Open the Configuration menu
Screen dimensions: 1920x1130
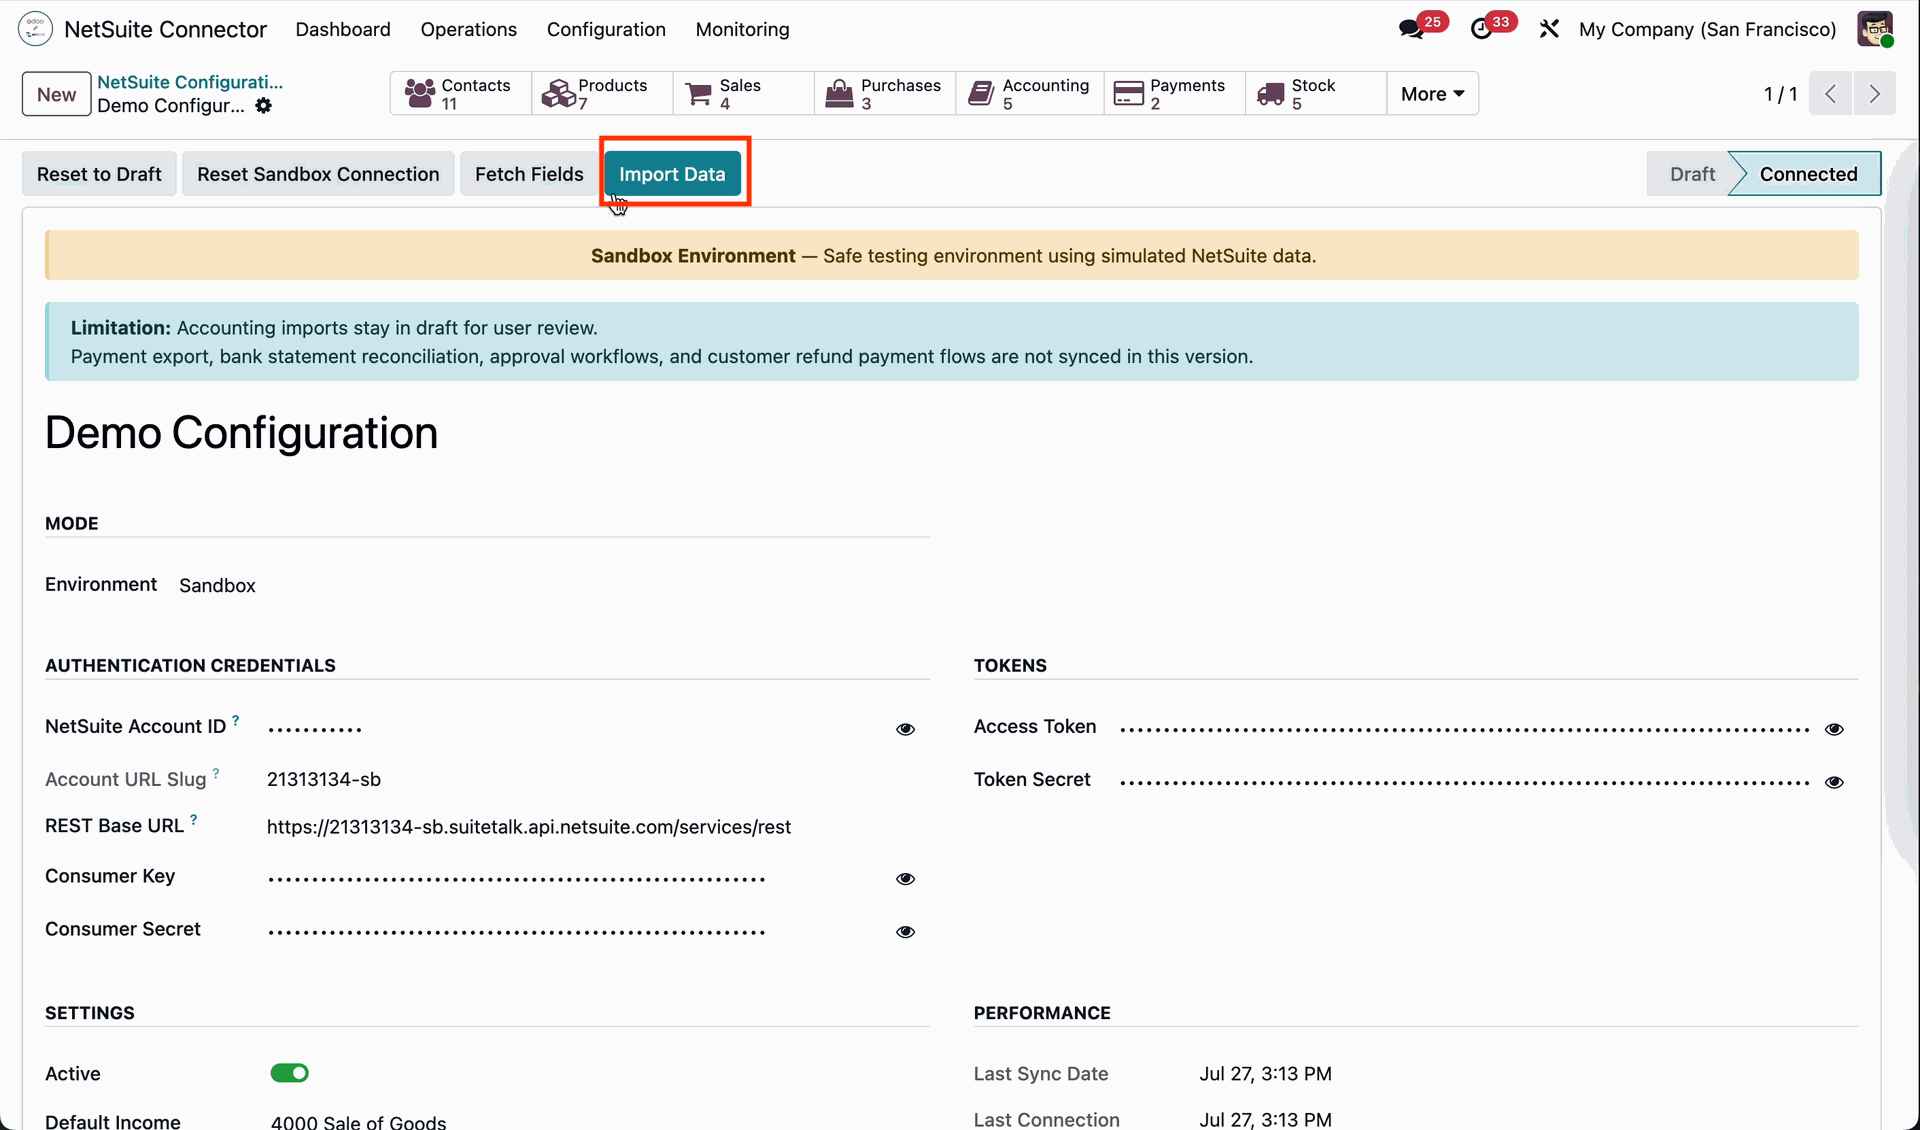(606, 29)
